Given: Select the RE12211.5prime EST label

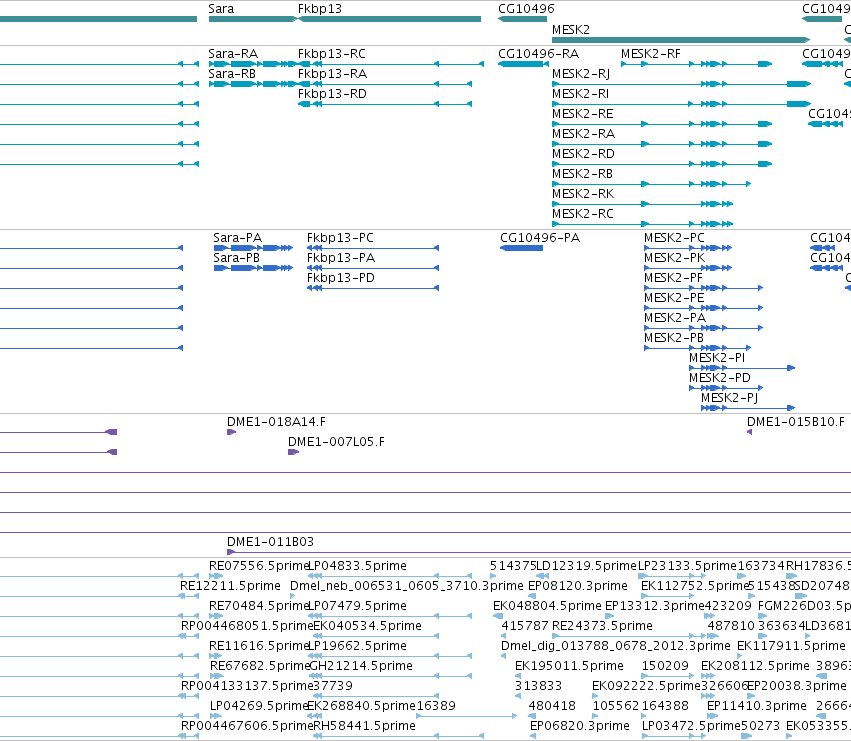Looking at the screenshot, I should coord(230,586).
